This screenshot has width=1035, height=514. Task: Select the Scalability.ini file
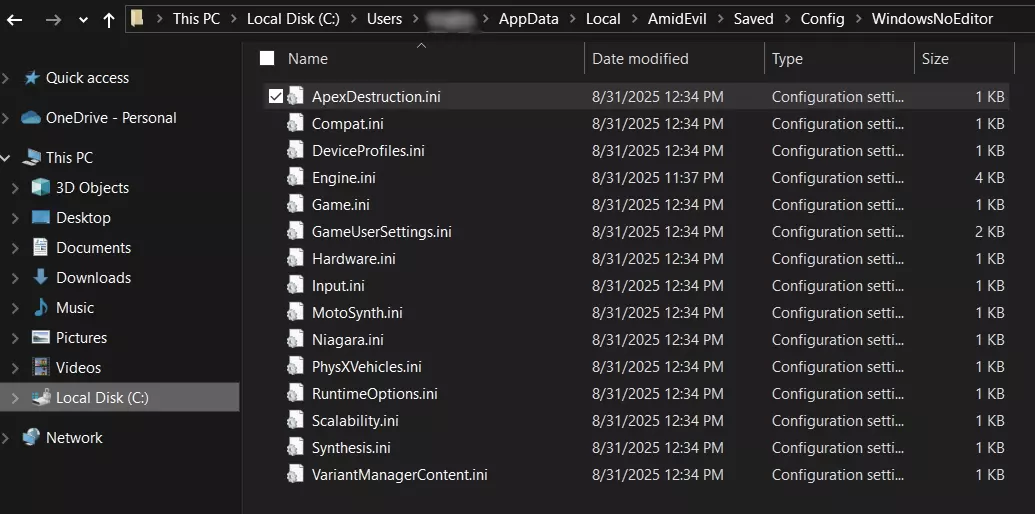coord(355,420)
